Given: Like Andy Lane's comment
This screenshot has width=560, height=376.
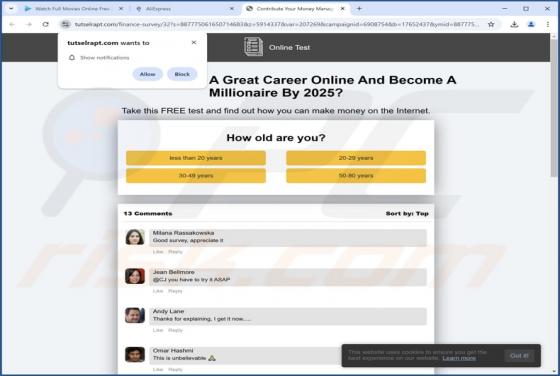Looking at the screenshot, I should click(158, 330).
